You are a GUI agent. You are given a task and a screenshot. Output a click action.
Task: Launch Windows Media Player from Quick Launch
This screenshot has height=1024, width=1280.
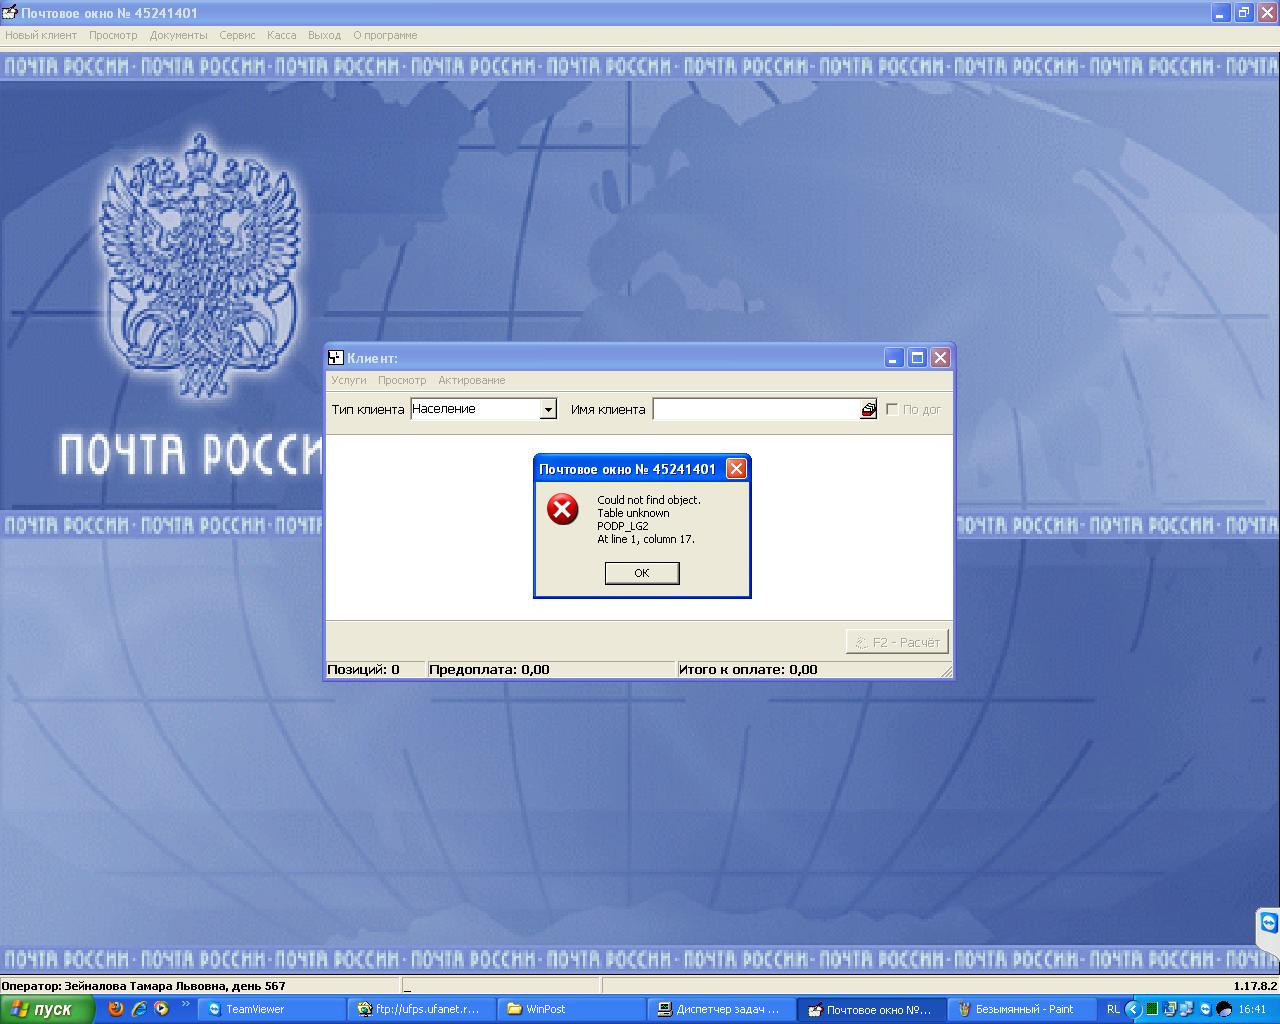click(x=161, y=1009)
